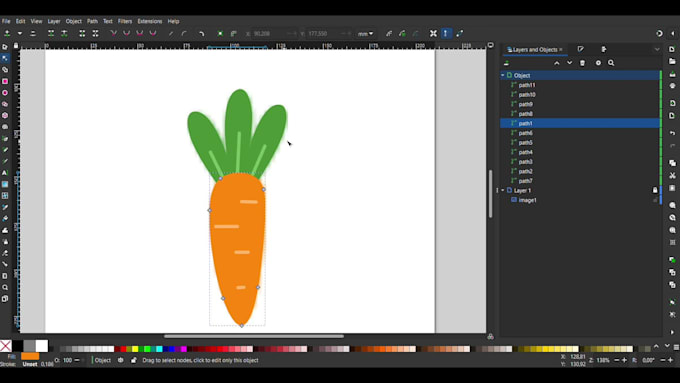Toggle the ruler corner lock guides icon

tap(16, 45)
